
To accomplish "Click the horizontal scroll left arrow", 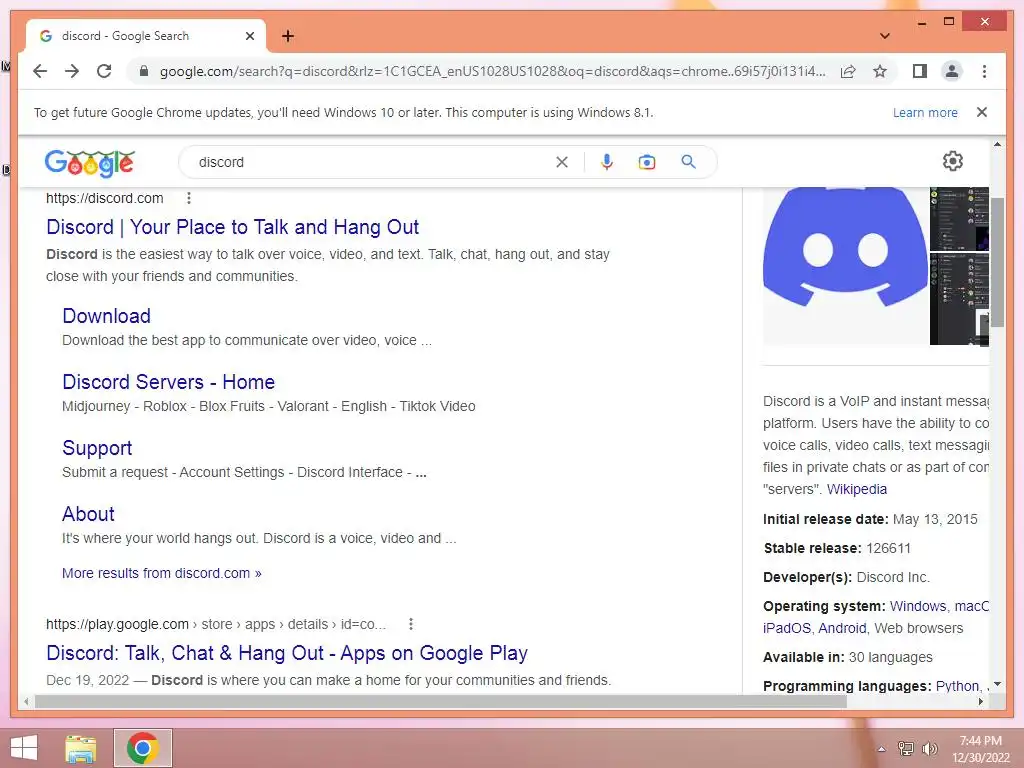I will [26, 702].
